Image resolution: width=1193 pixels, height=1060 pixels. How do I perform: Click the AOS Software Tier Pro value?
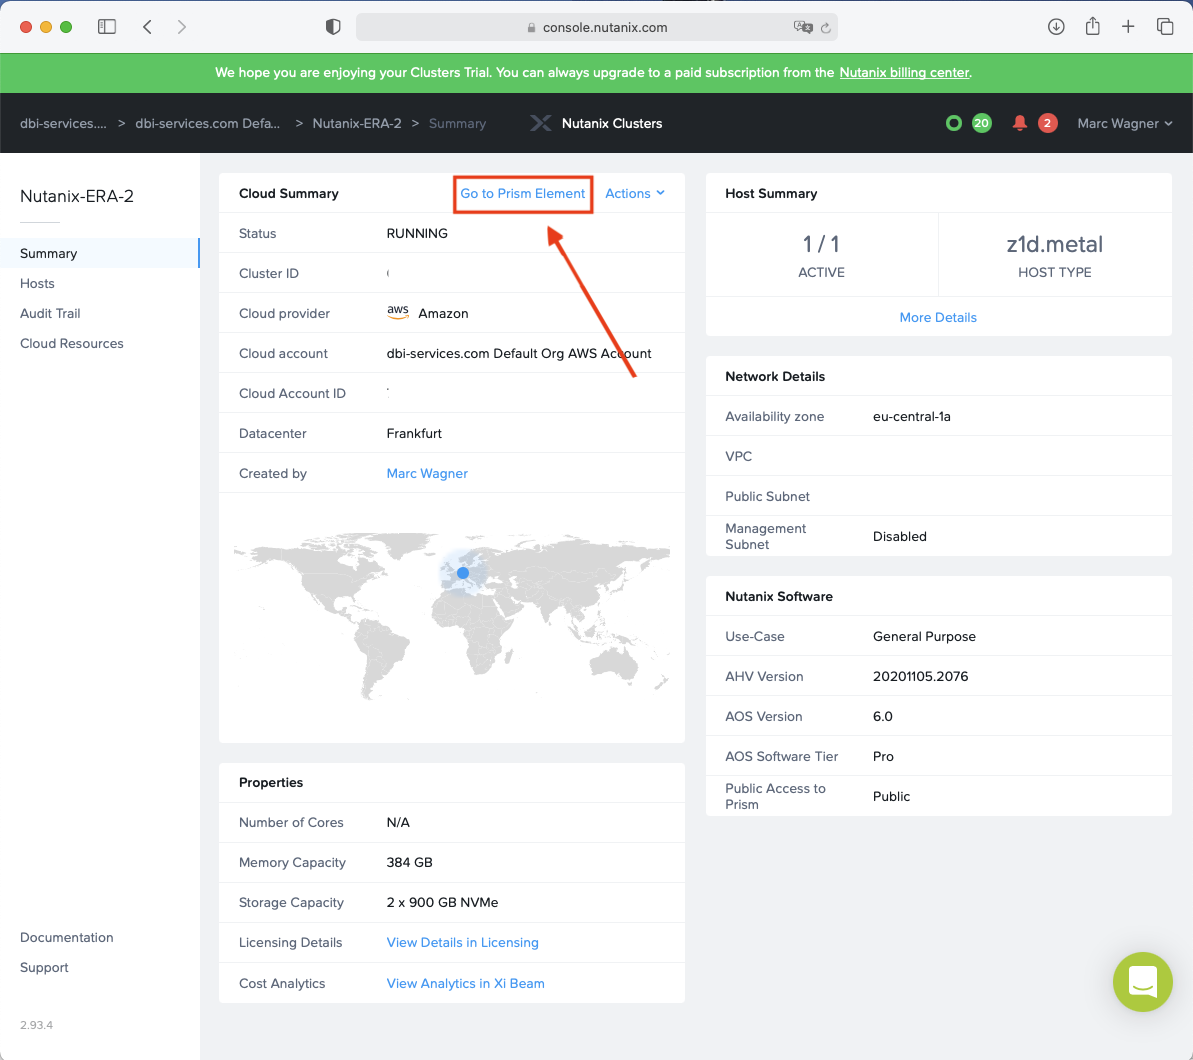point(883,756)
